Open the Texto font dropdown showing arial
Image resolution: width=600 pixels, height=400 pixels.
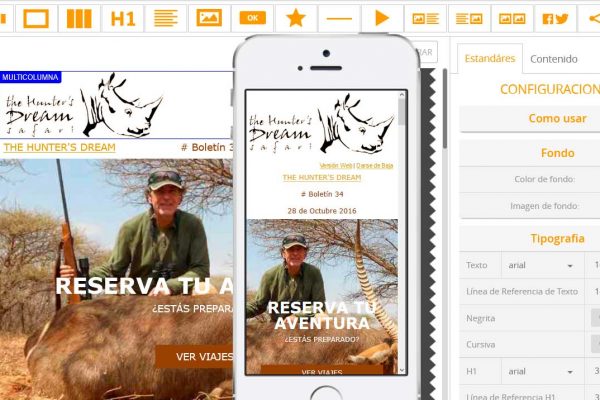(541, 265)
